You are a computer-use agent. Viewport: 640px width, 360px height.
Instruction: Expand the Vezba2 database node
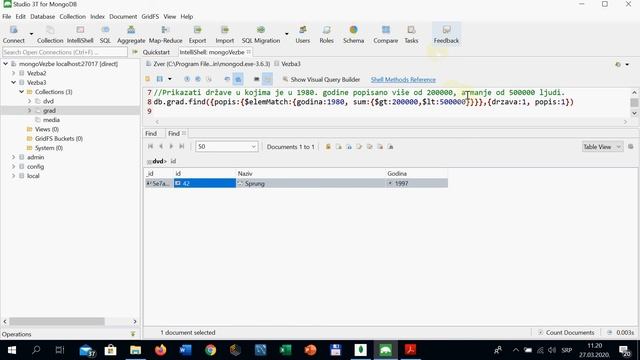click(x=13, y=73)
